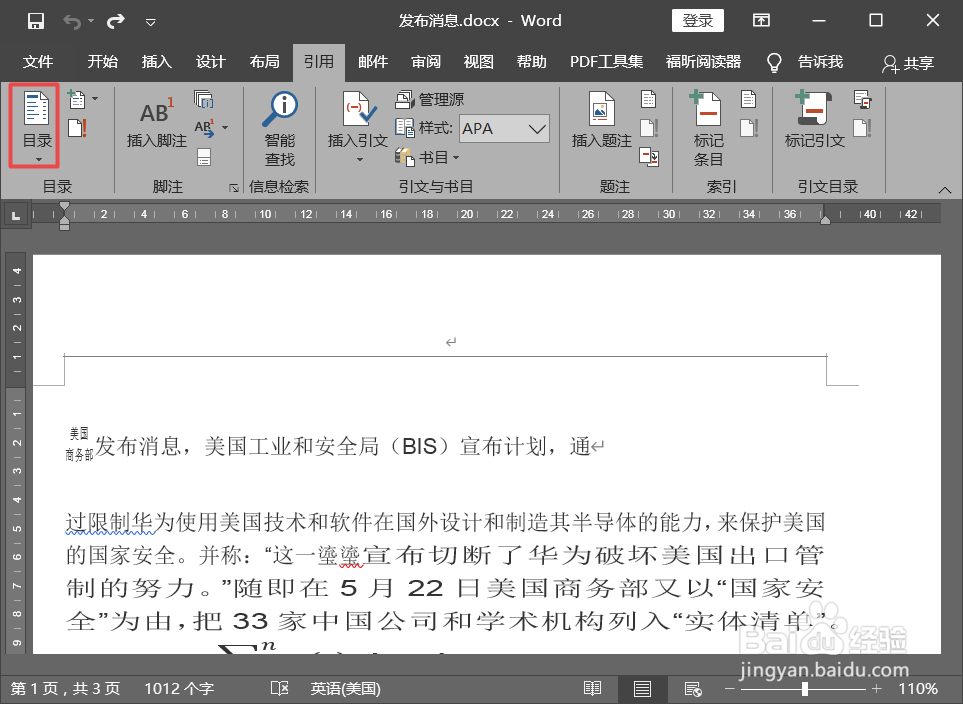
Task: Click the left indent marker on ruler
Action: coord(64,225)
